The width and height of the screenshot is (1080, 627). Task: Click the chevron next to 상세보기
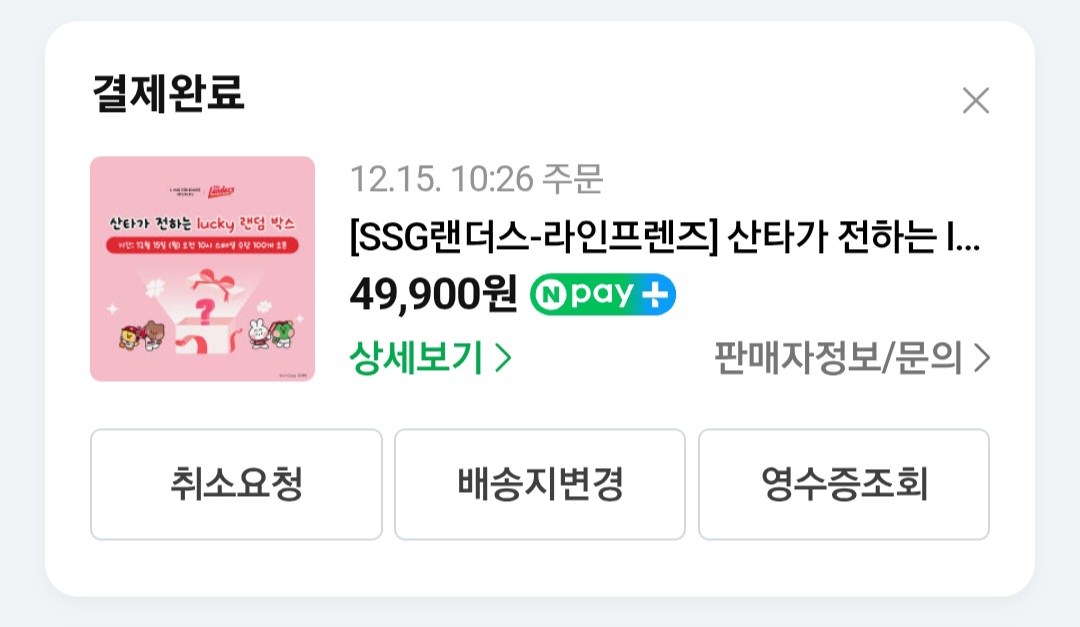[x=503, y=358]
